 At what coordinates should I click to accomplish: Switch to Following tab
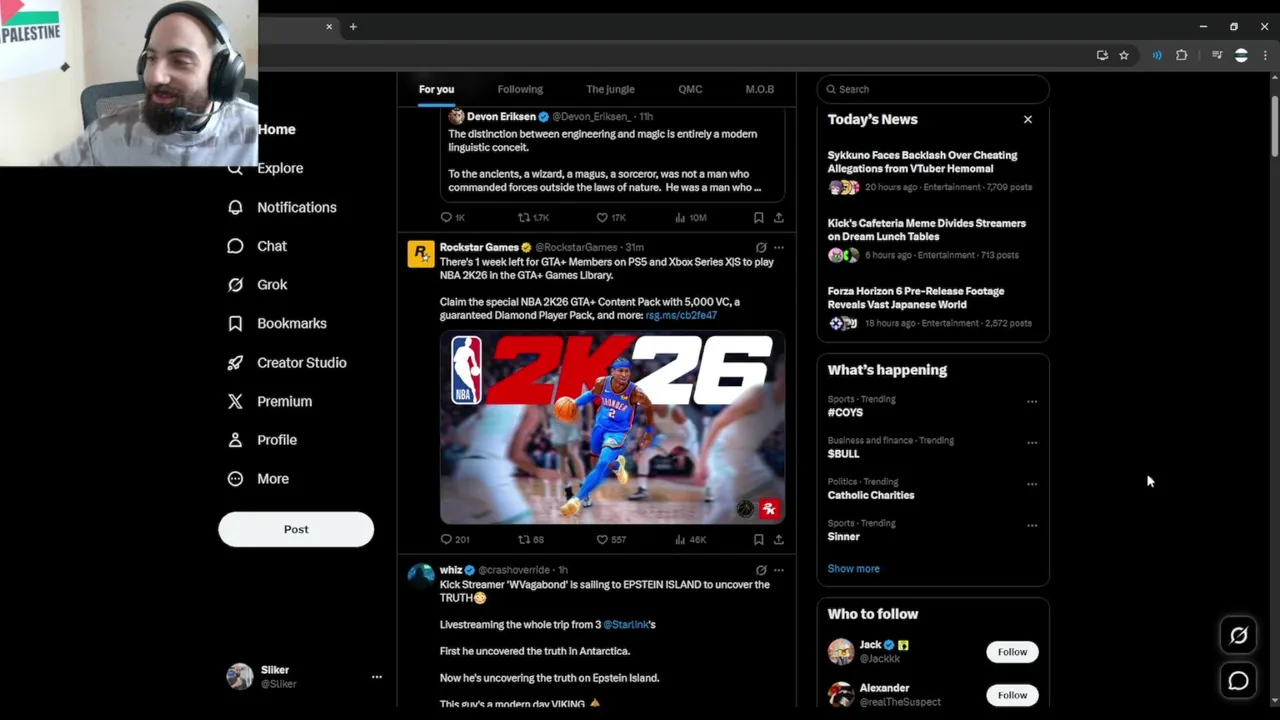pyautogui.click(x=520, y=89)
